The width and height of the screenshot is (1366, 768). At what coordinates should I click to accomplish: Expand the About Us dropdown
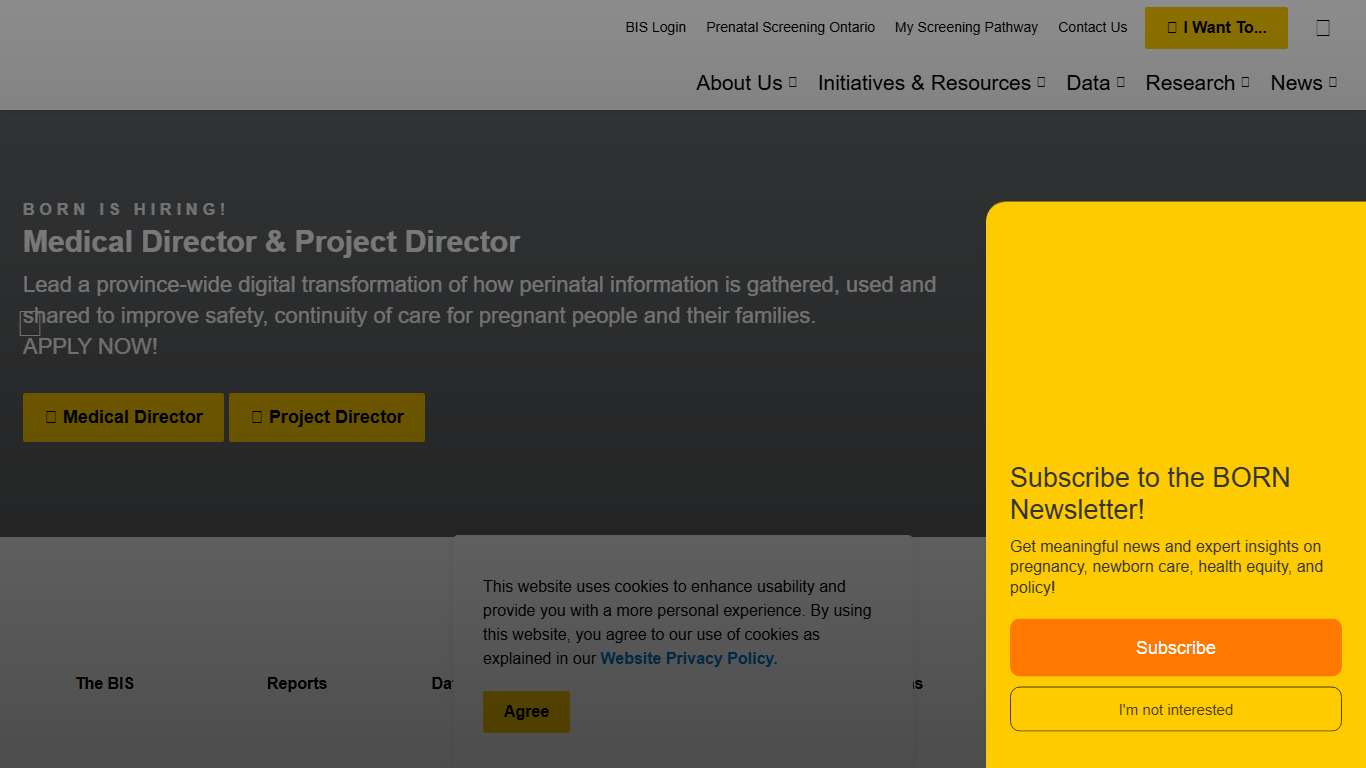(746, 83)
